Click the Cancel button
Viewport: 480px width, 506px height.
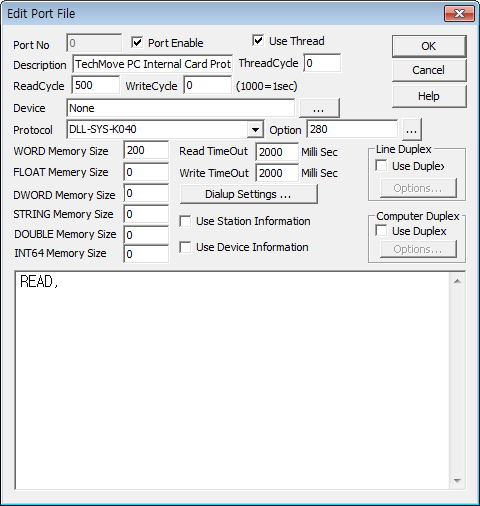429,70
